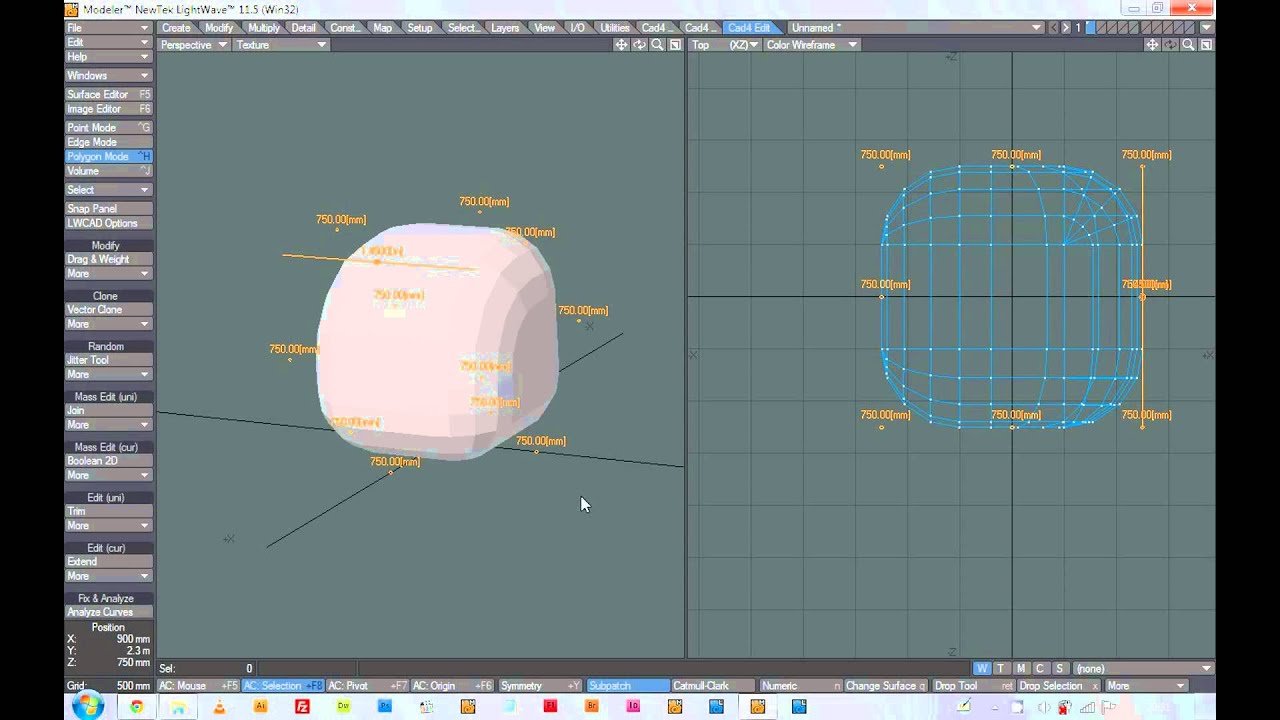This screenshot has width=1280, height=720.
Task: Toggle Symmetry mode
Action: (x=540, y=686)
